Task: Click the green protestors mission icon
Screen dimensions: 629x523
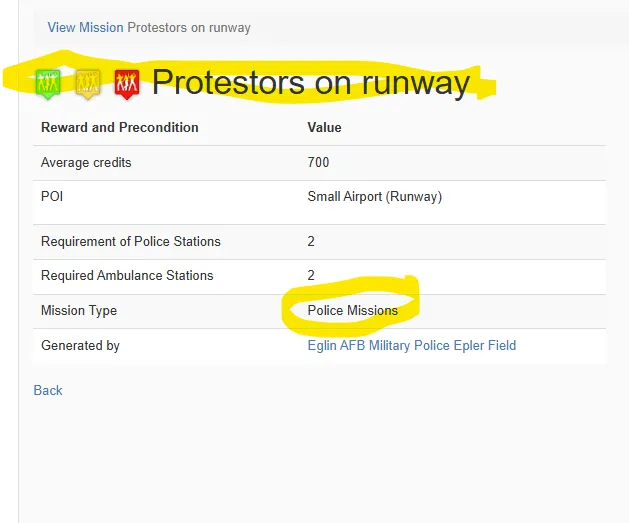Action: coord(48,84)
